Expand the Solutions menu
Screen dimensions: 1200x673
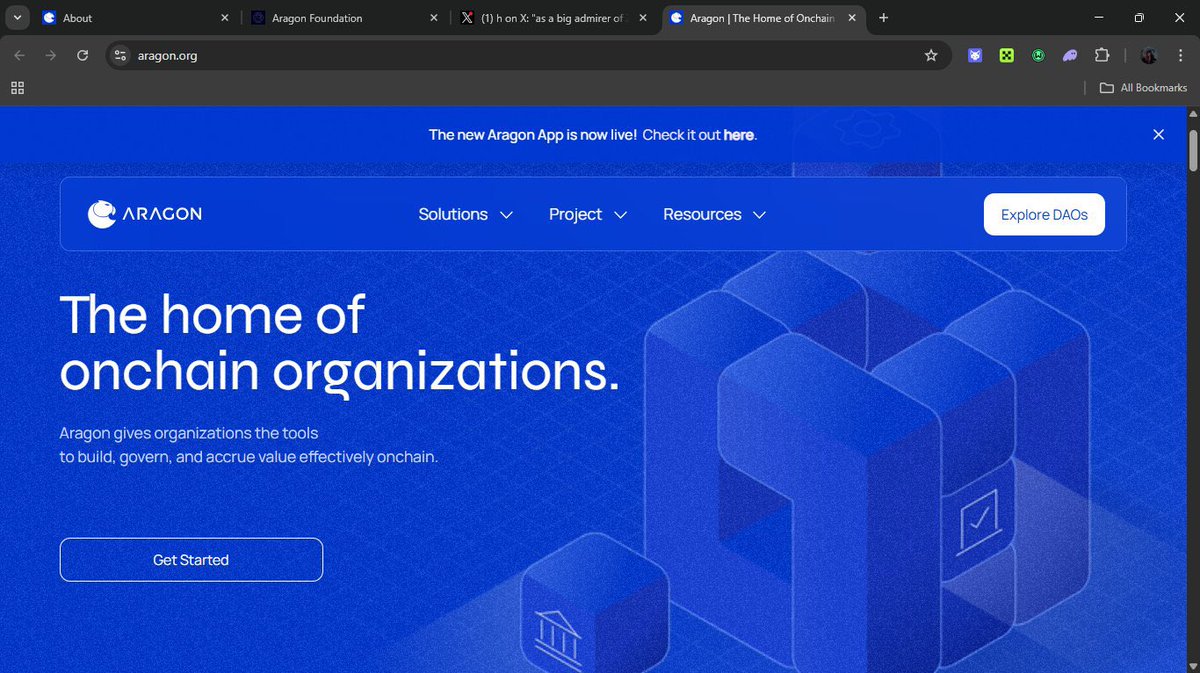coord(466,214)
